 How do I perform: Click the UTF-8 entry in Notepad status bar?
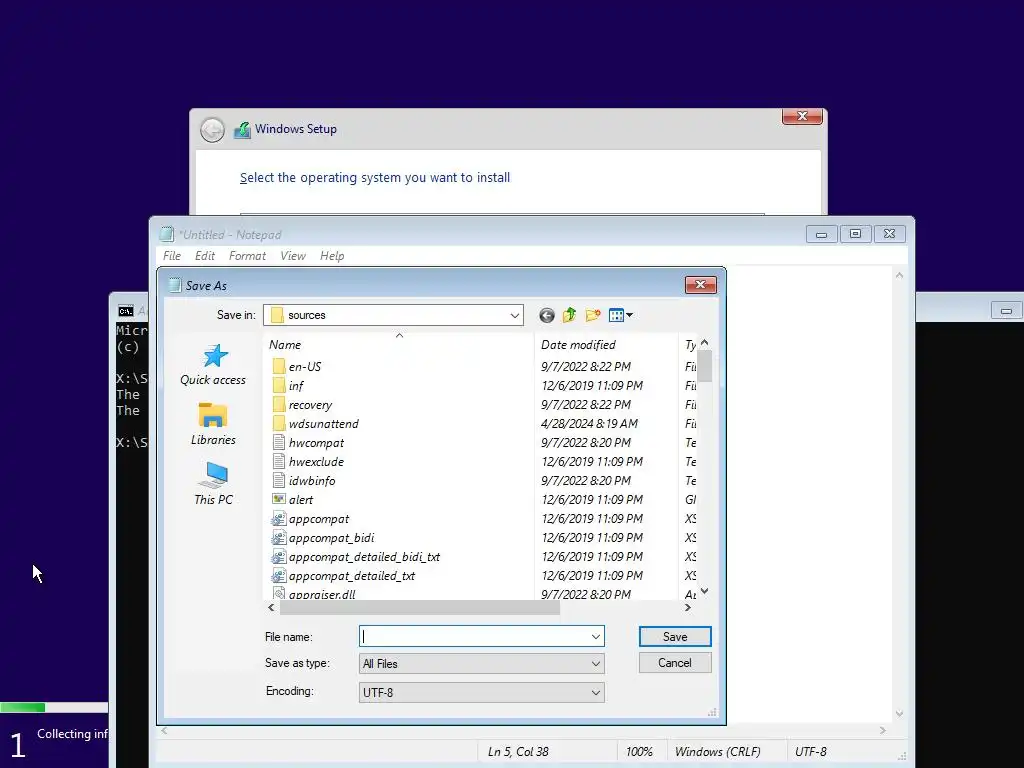810,752
